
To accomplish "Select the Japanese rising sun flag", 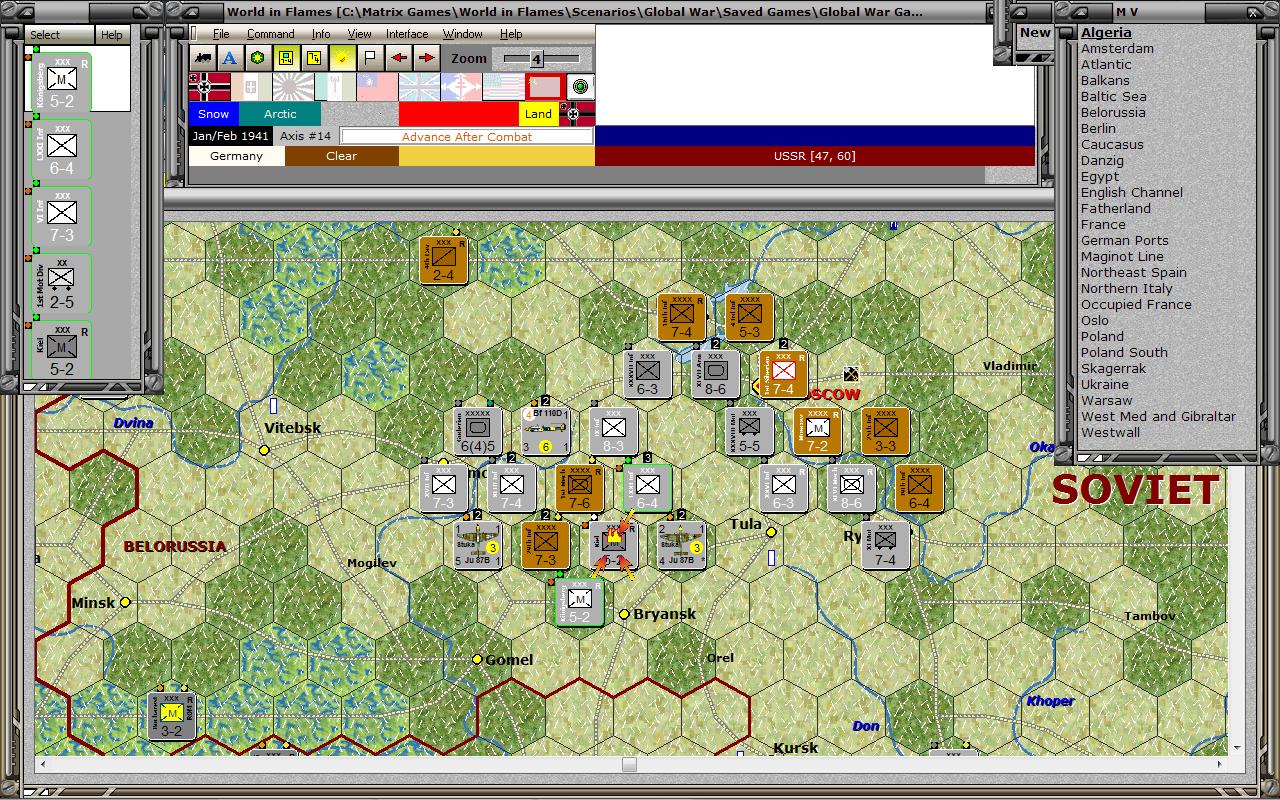I will point(293,87).
